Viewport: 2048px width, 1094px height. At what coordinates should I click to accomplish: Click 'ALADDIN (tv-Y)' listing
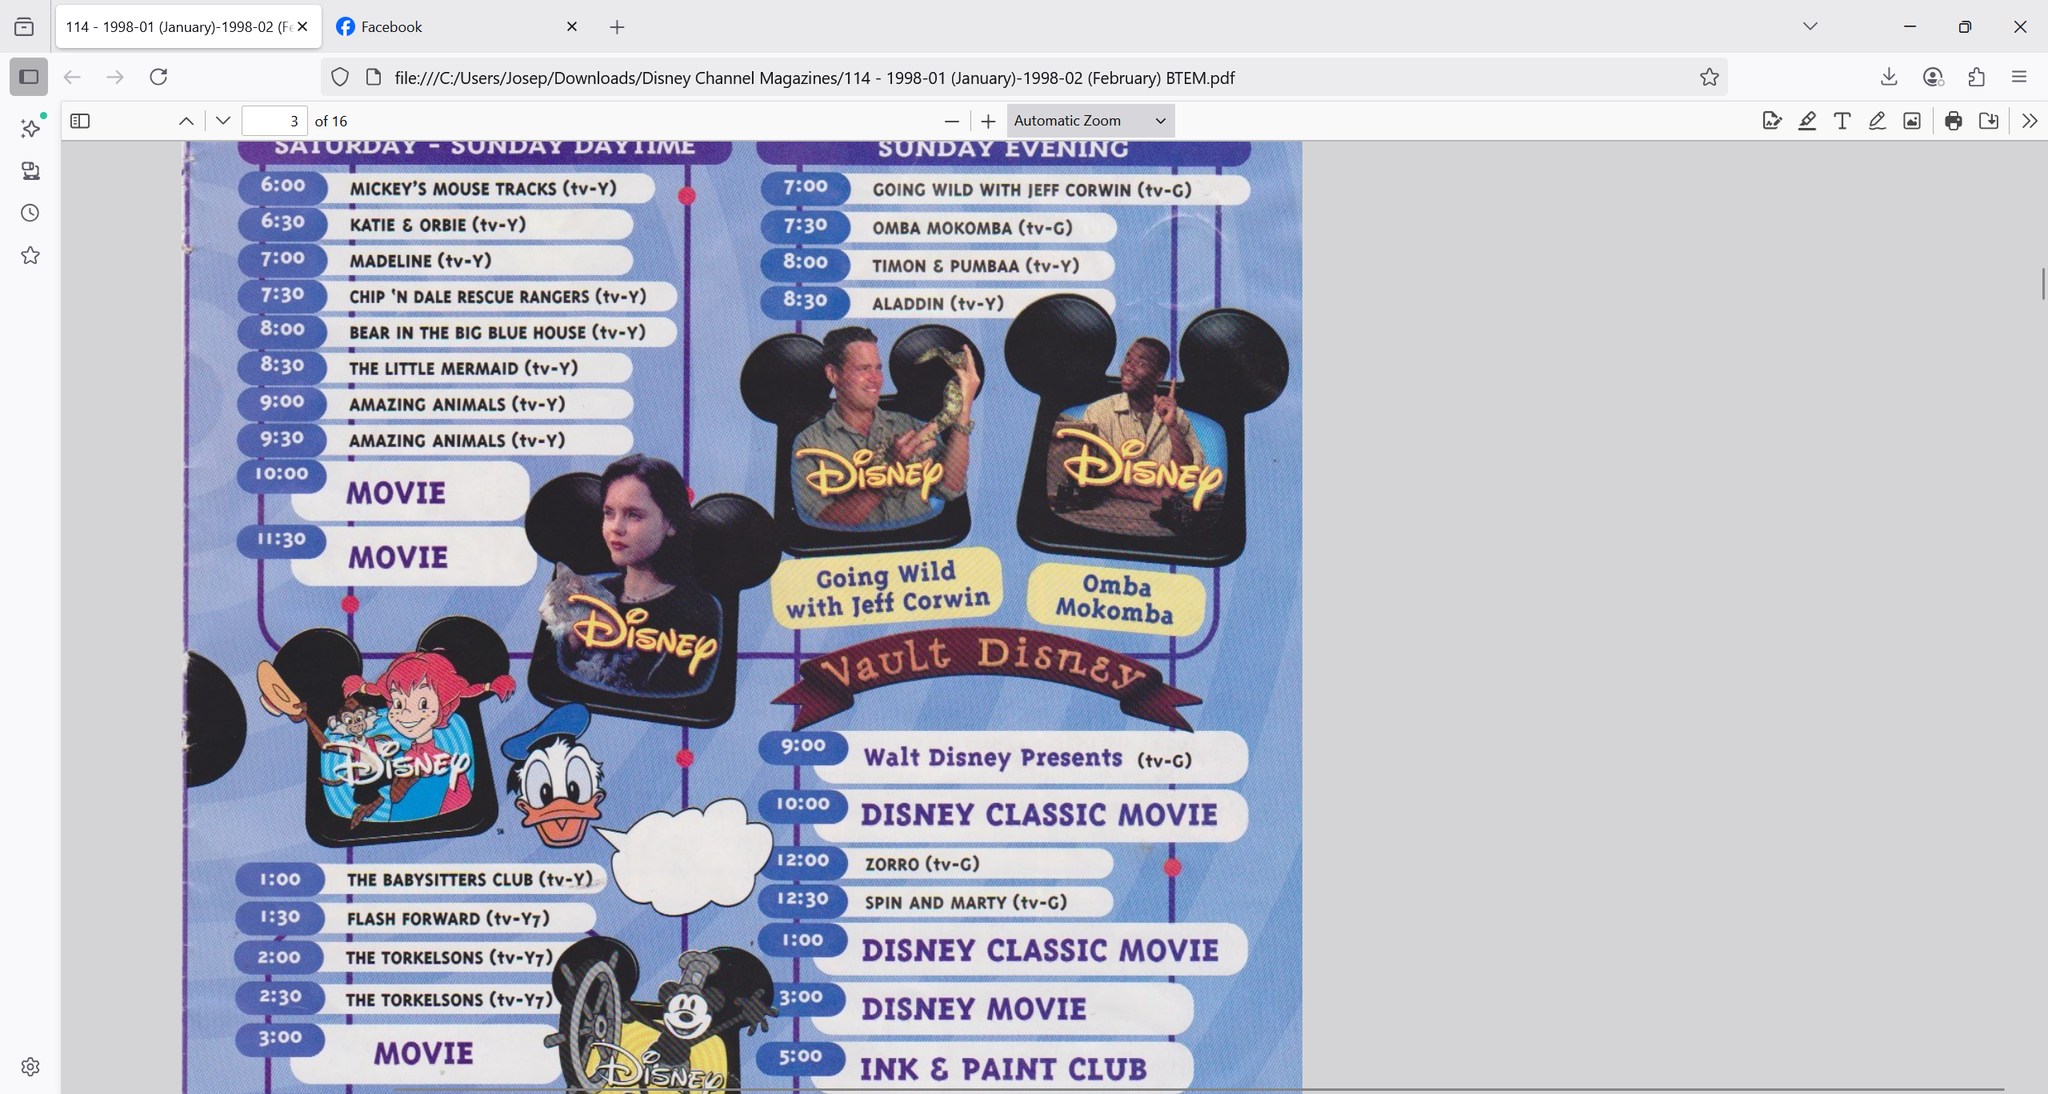click(938, 303)
